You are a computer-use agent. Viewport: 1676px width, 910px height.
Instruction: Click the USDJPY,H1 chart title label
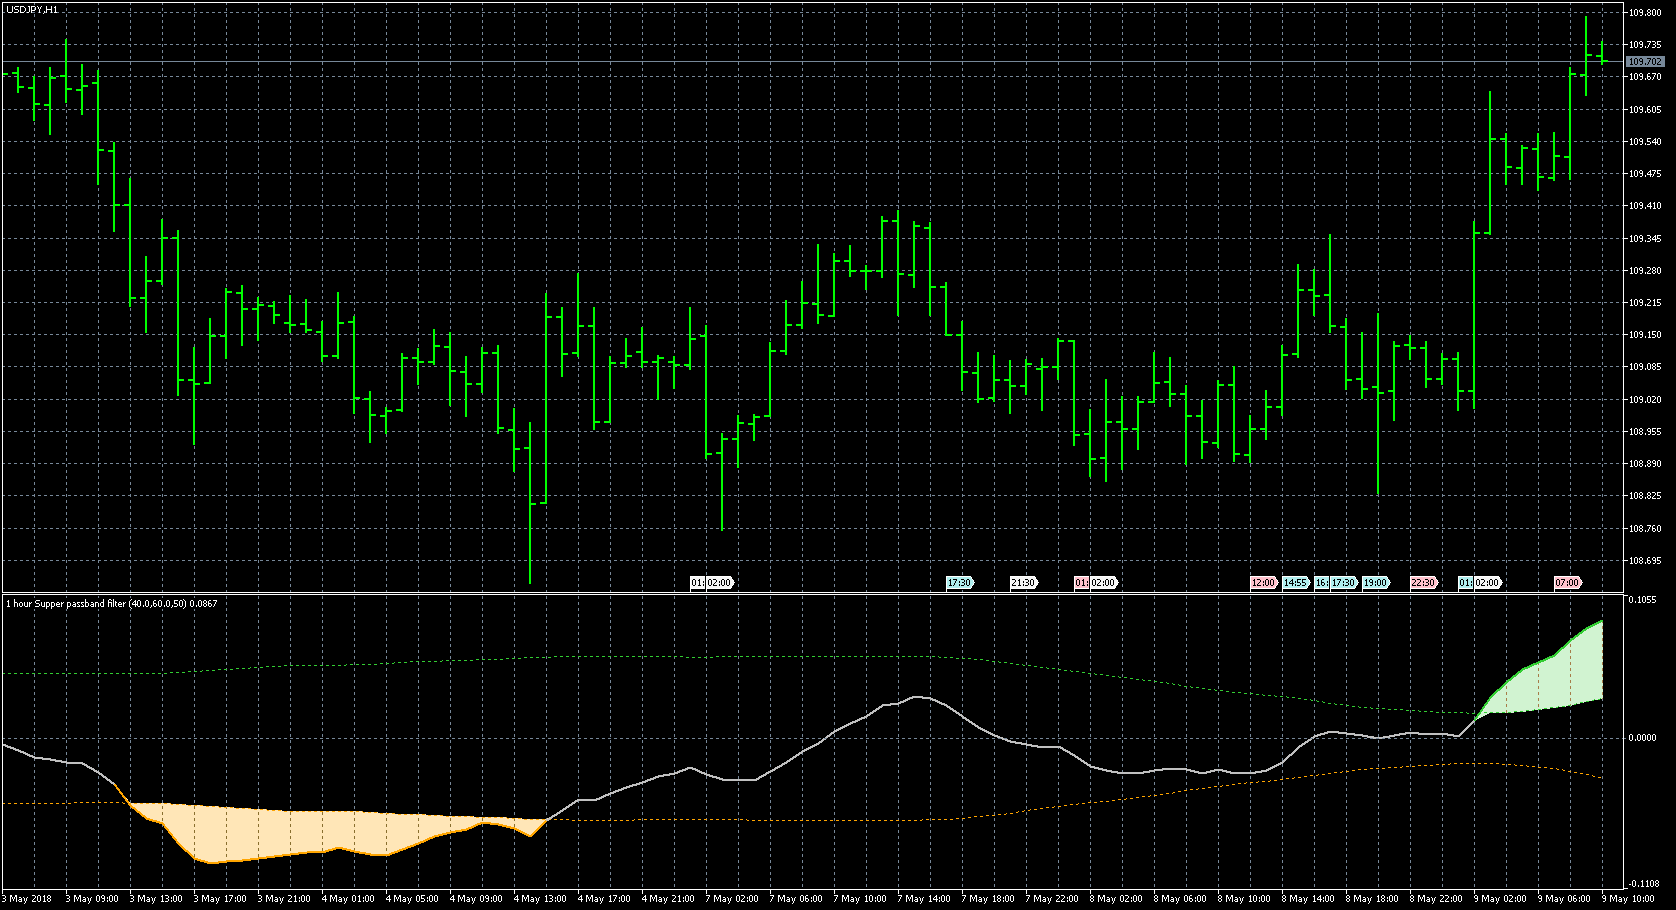pos(32,9)
